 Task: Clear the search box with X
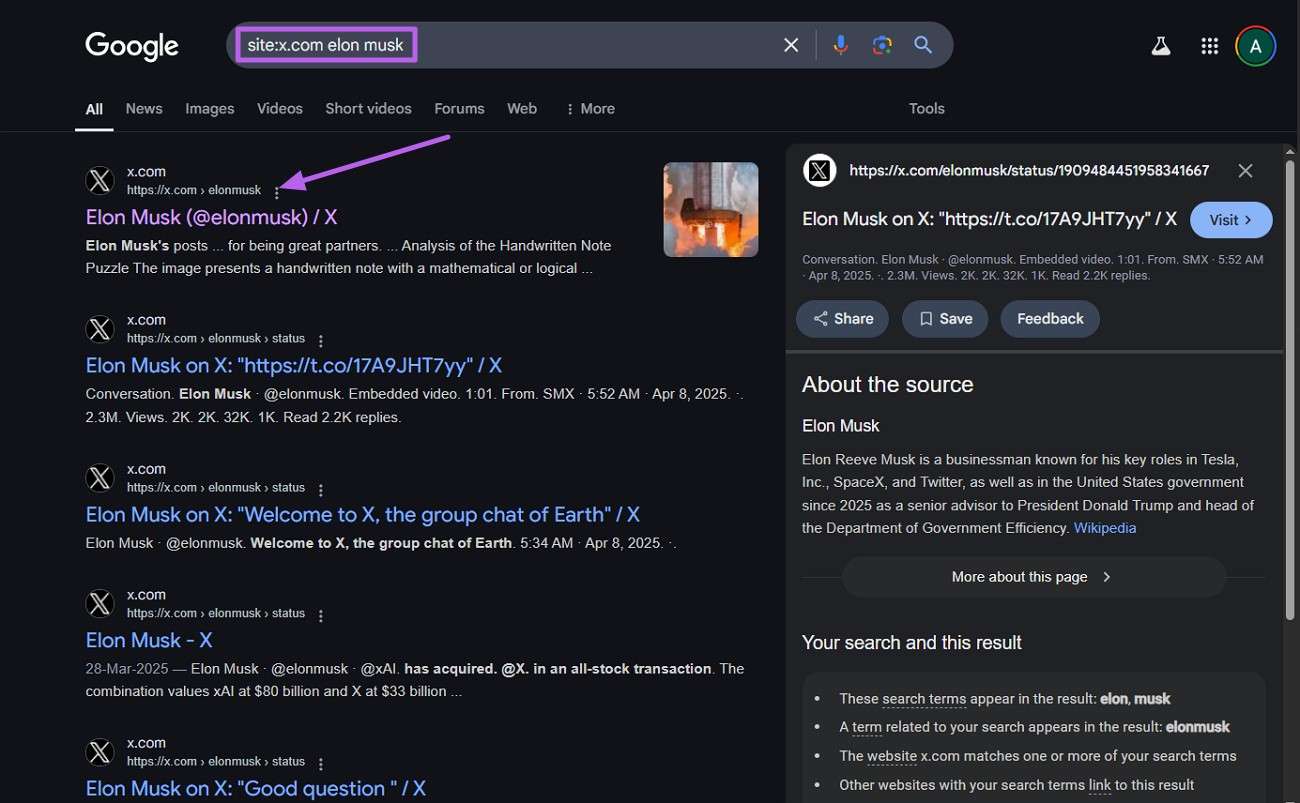(791, 45)
